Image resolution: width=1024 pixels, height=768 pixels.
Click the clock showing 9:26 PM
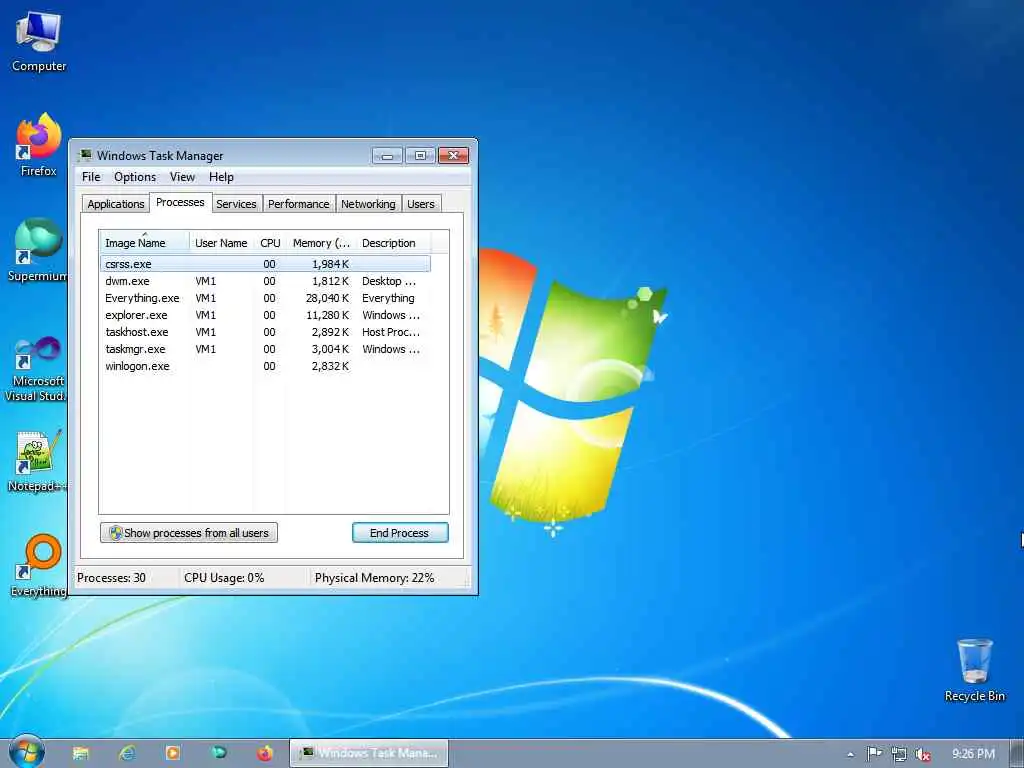(973, 754)
